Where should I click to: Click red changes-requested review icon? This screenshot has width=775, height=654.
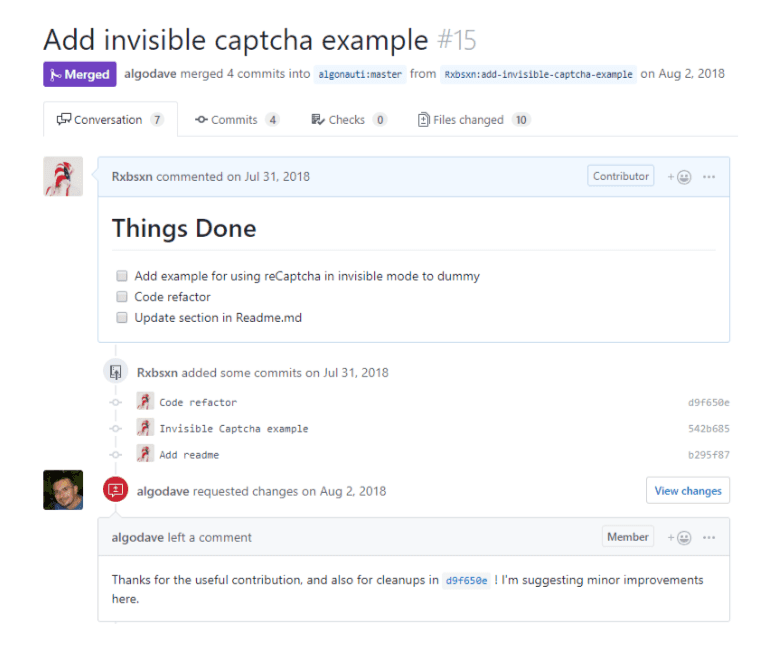pos(116,490)
